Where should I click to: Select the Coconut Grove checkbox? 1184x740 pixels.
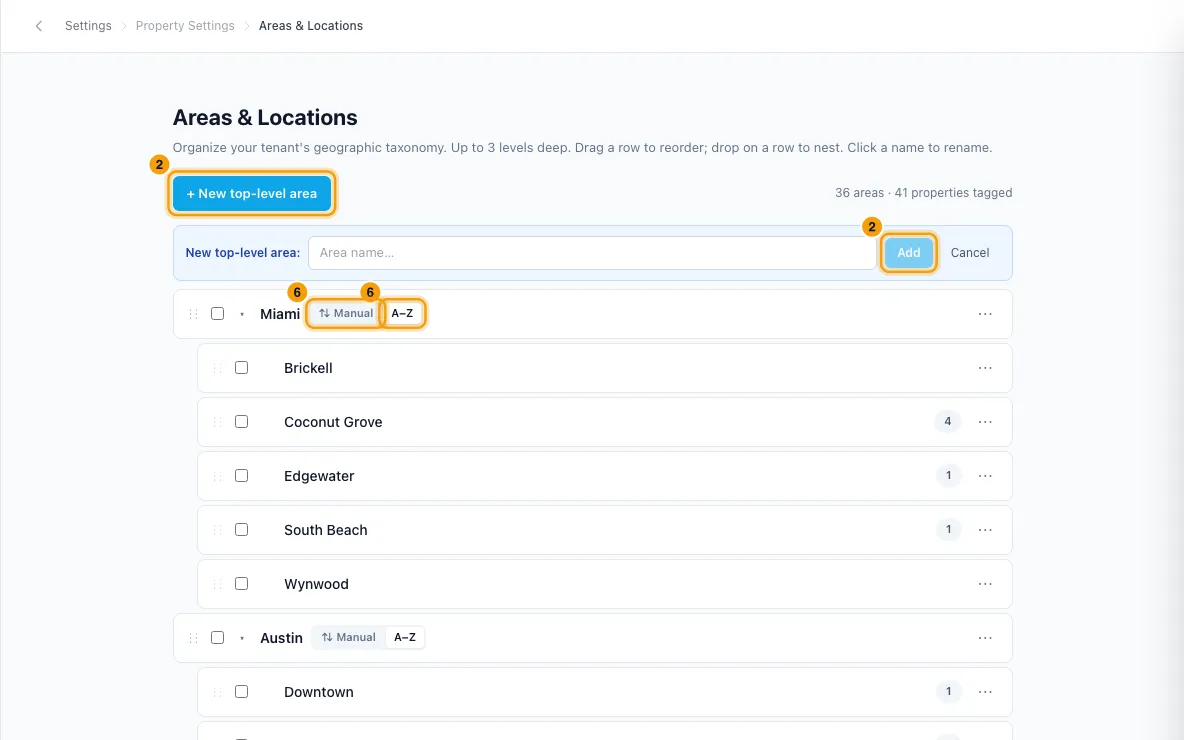[242, 421]
